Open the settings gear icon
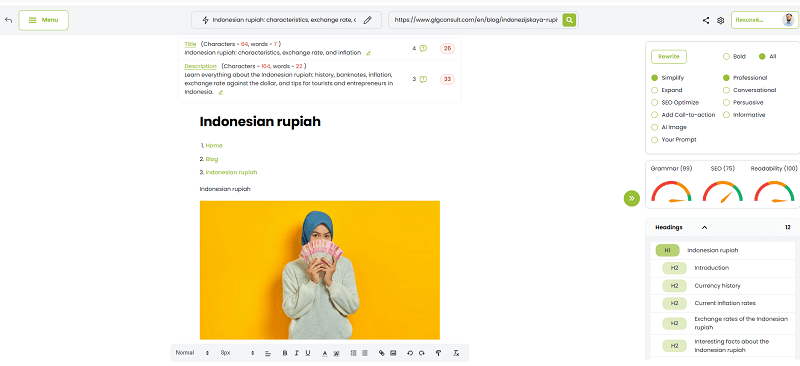 point(720,20)
